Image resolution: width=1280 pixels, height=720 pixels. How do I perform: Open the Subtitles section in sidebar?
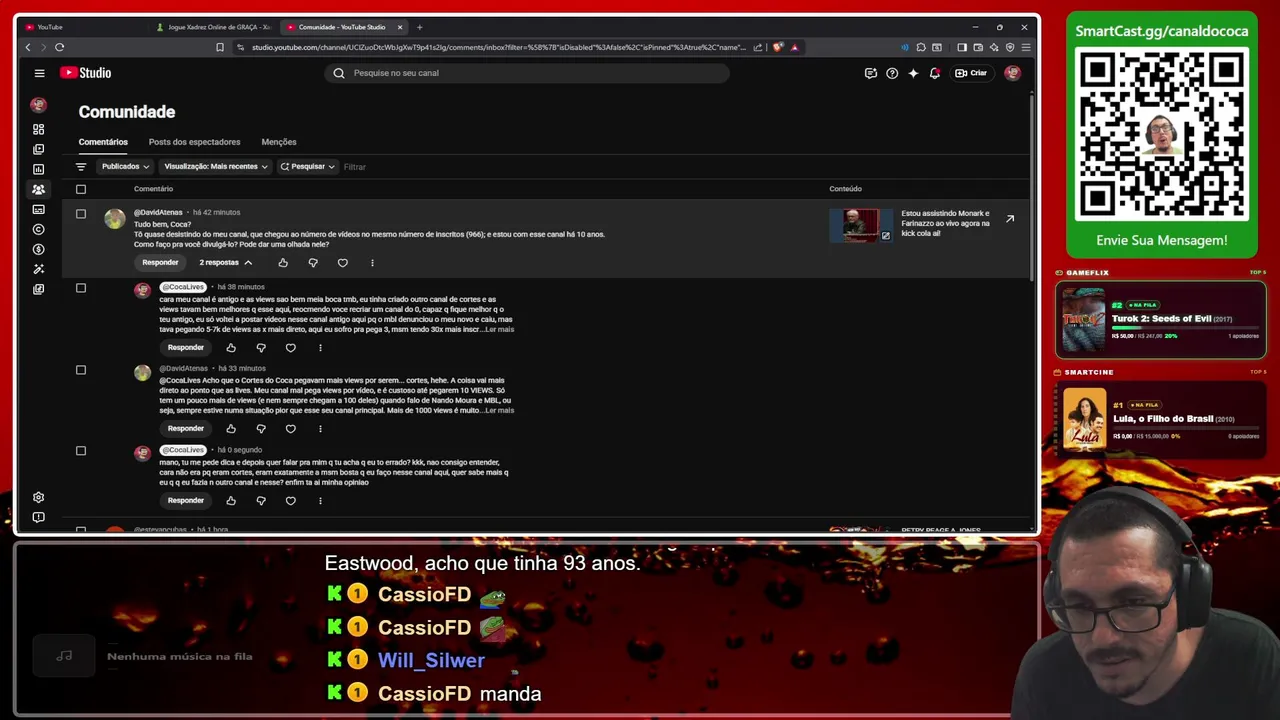[38, 209]
